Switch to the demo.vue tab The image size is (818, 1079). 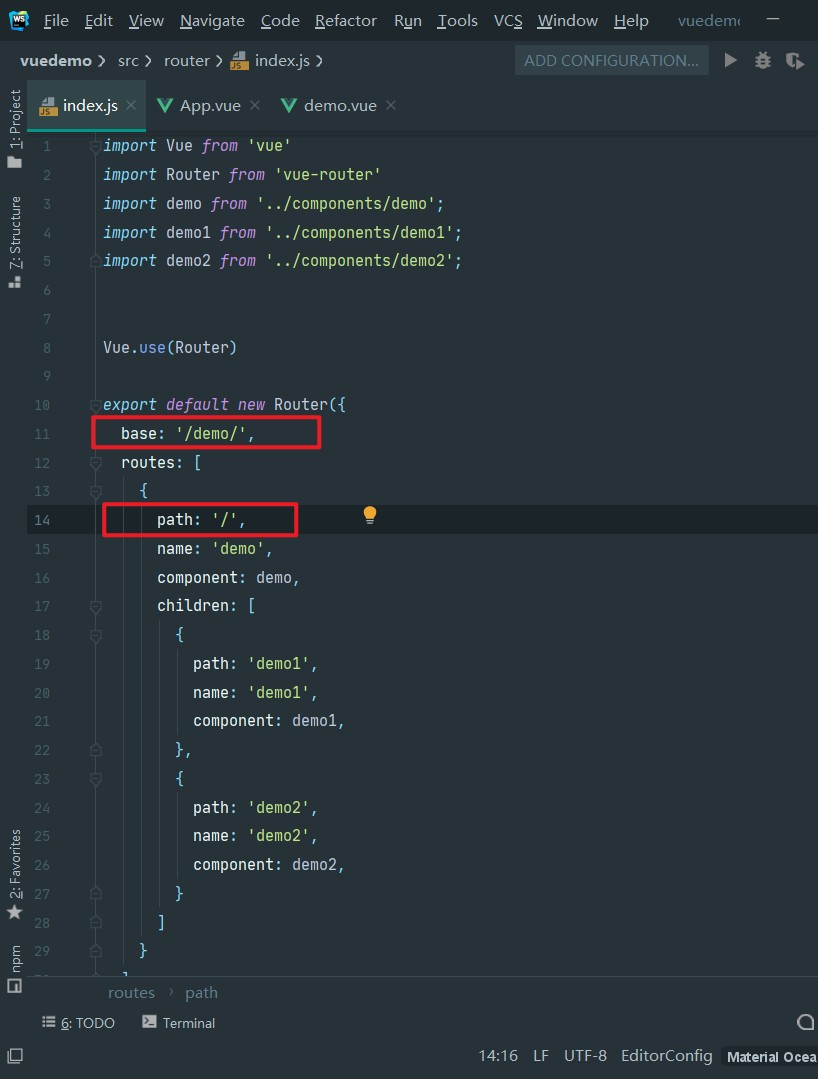[339, 105]
